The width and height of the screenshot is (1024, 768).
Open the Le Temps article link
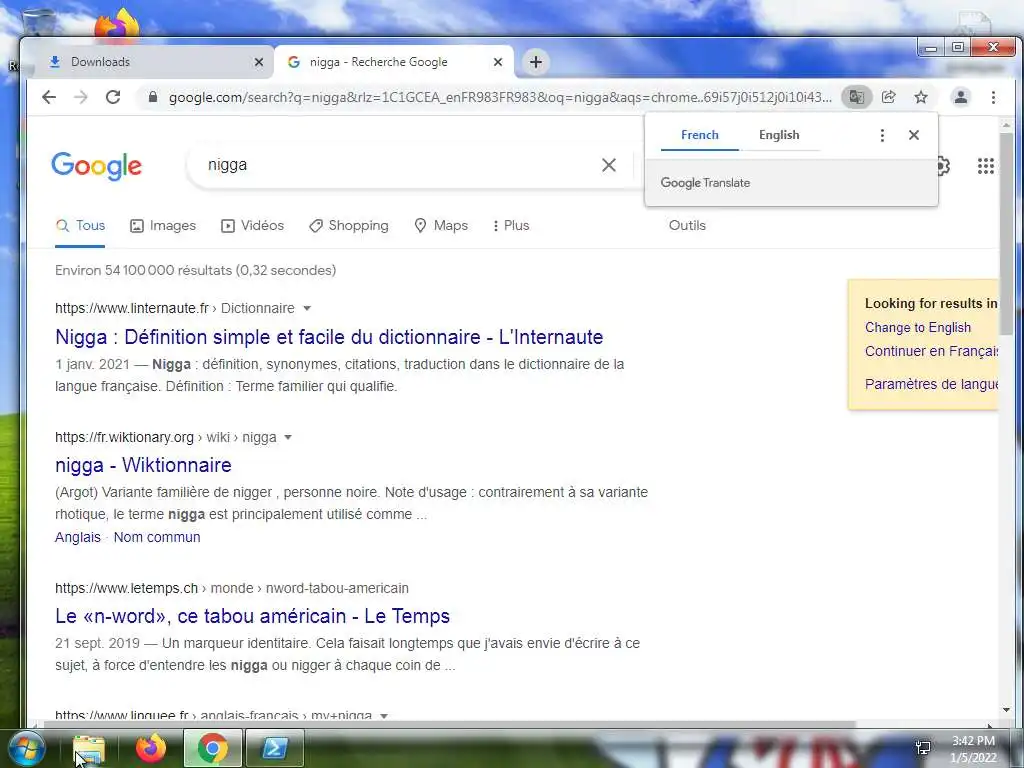coord(253,616)
